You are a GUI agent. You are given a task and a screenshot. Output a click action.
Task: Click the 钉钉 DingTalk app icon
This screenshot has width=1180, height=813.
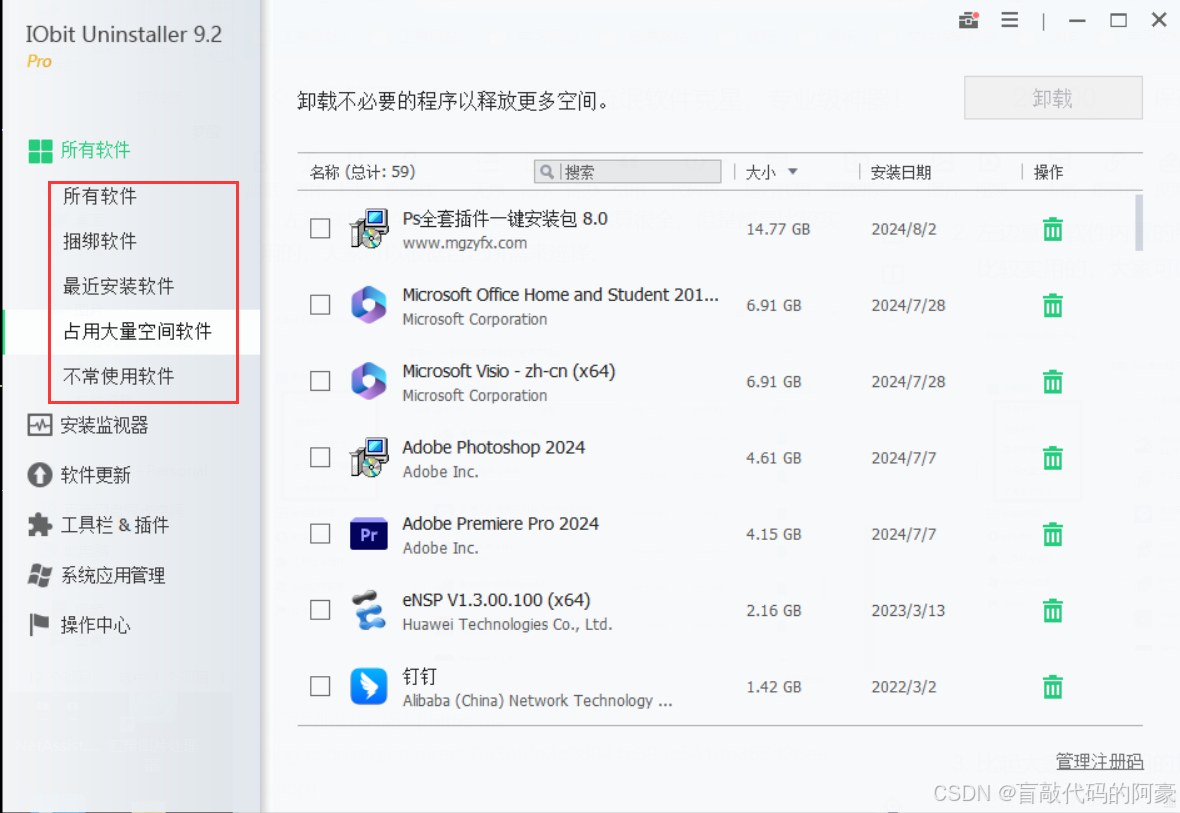[x=369, y=687]
